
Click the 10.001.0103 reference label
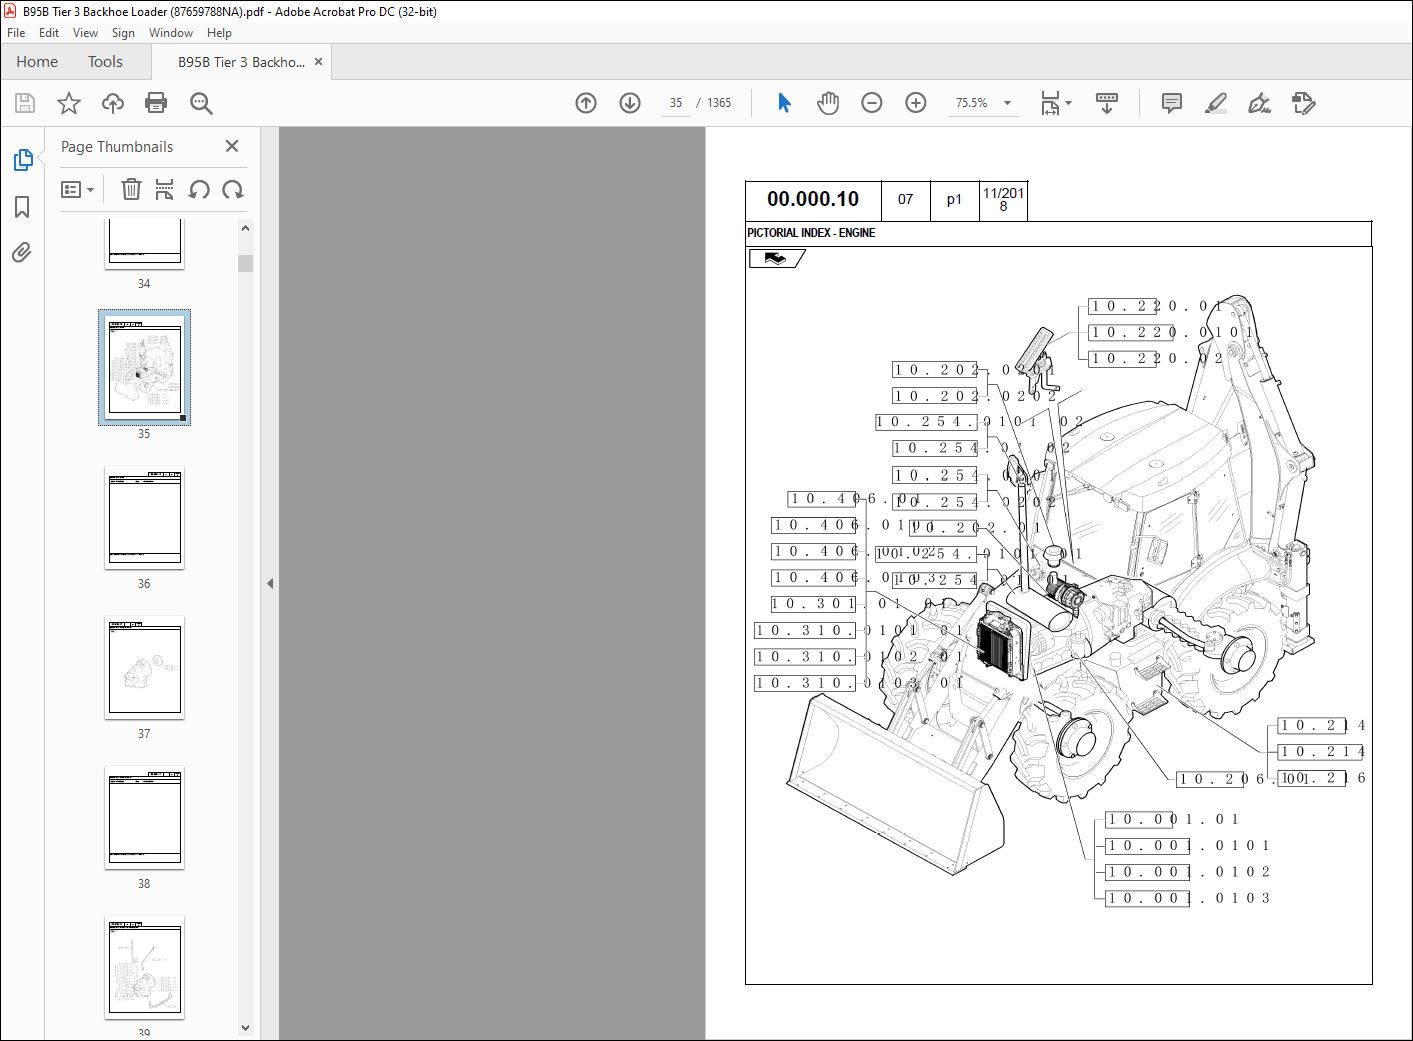pyautogui.click(x=1188, y=898)
